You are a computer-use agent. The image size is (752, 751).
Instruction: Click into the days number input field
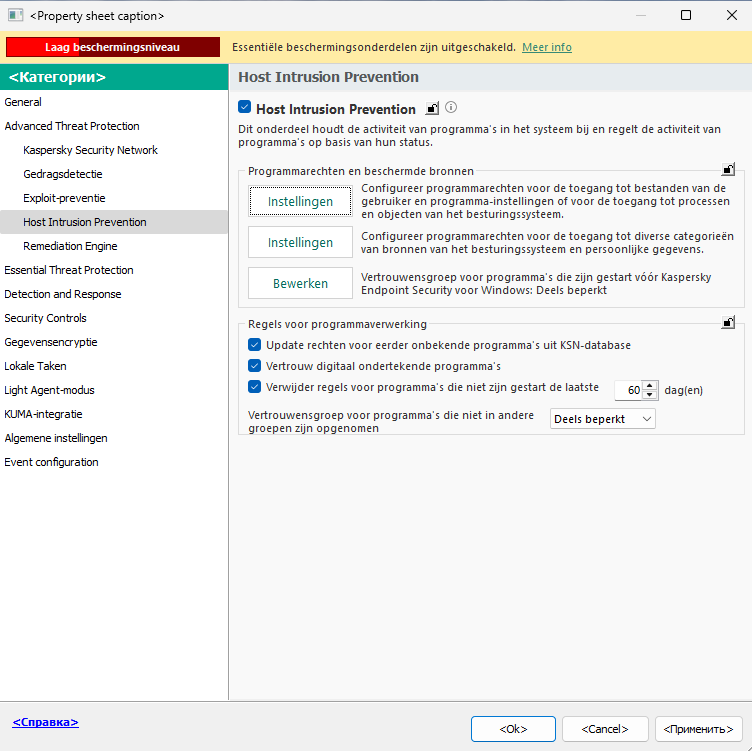click(628, 391)
